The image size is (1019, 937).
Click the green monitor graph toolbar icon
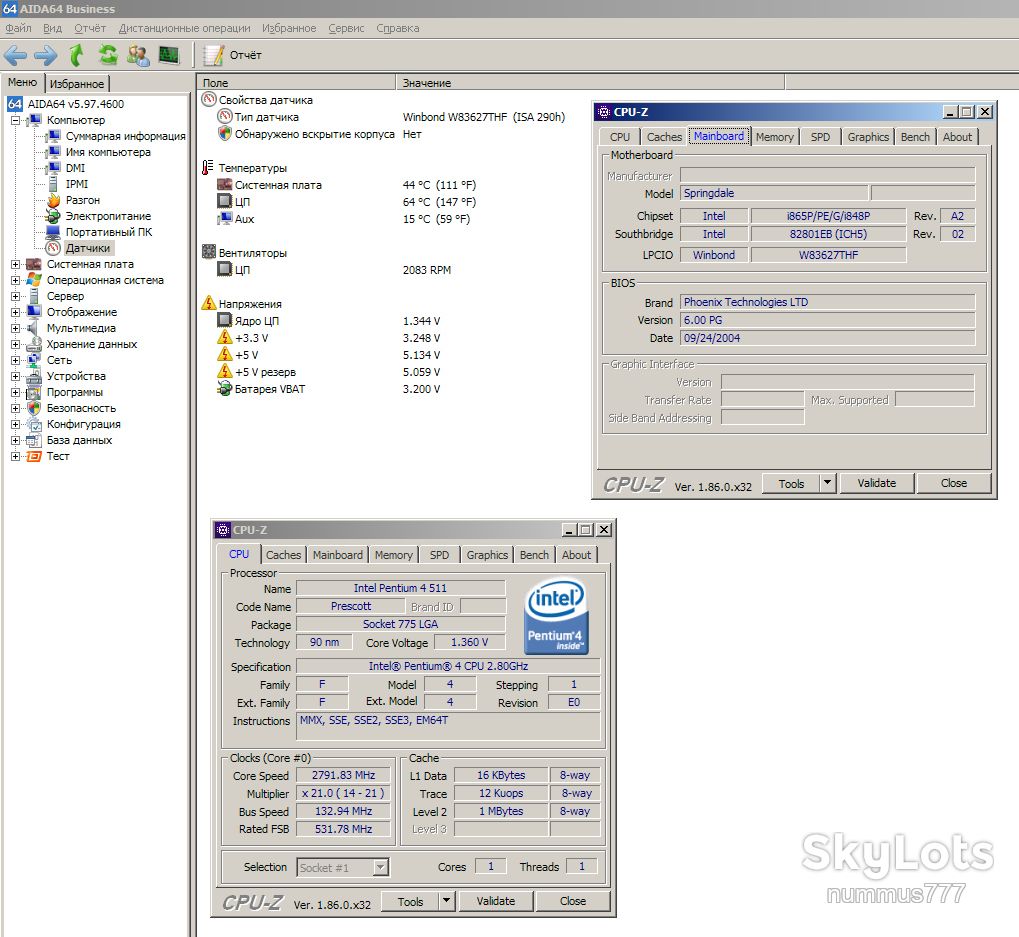169,55
